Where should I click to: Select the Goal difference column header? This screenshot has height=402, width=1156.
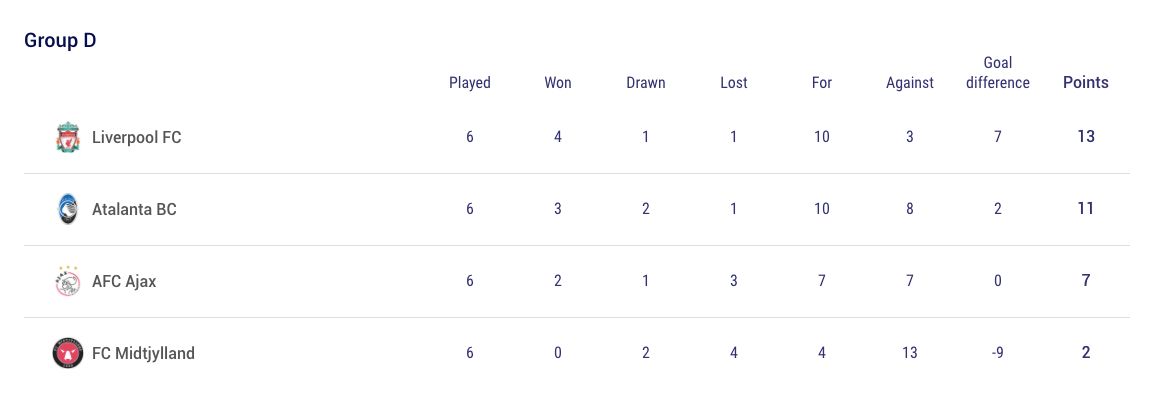(x=998, y=73)
